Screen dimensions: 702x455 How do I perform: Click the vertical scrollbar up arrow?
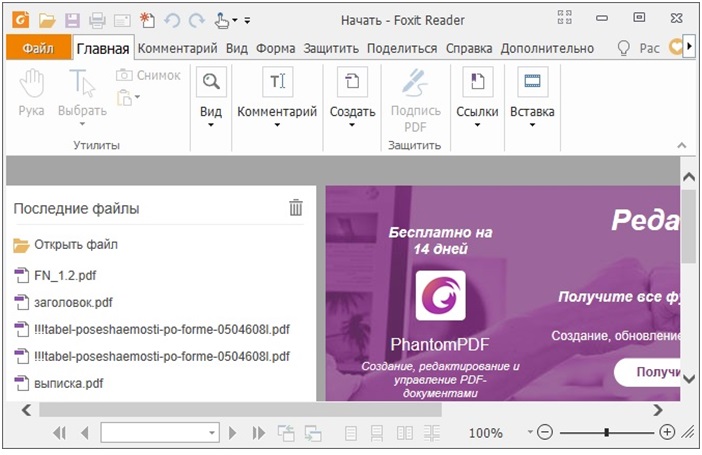point(689,177)
